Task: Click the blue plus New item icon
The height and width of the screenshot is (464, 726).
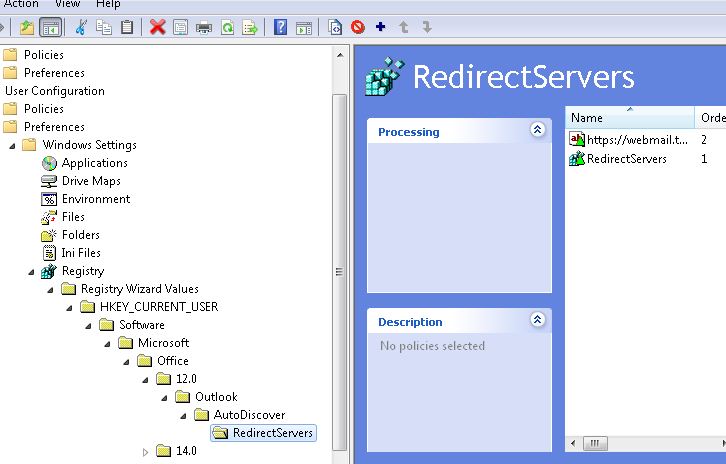Action: [x=381, y=27]
